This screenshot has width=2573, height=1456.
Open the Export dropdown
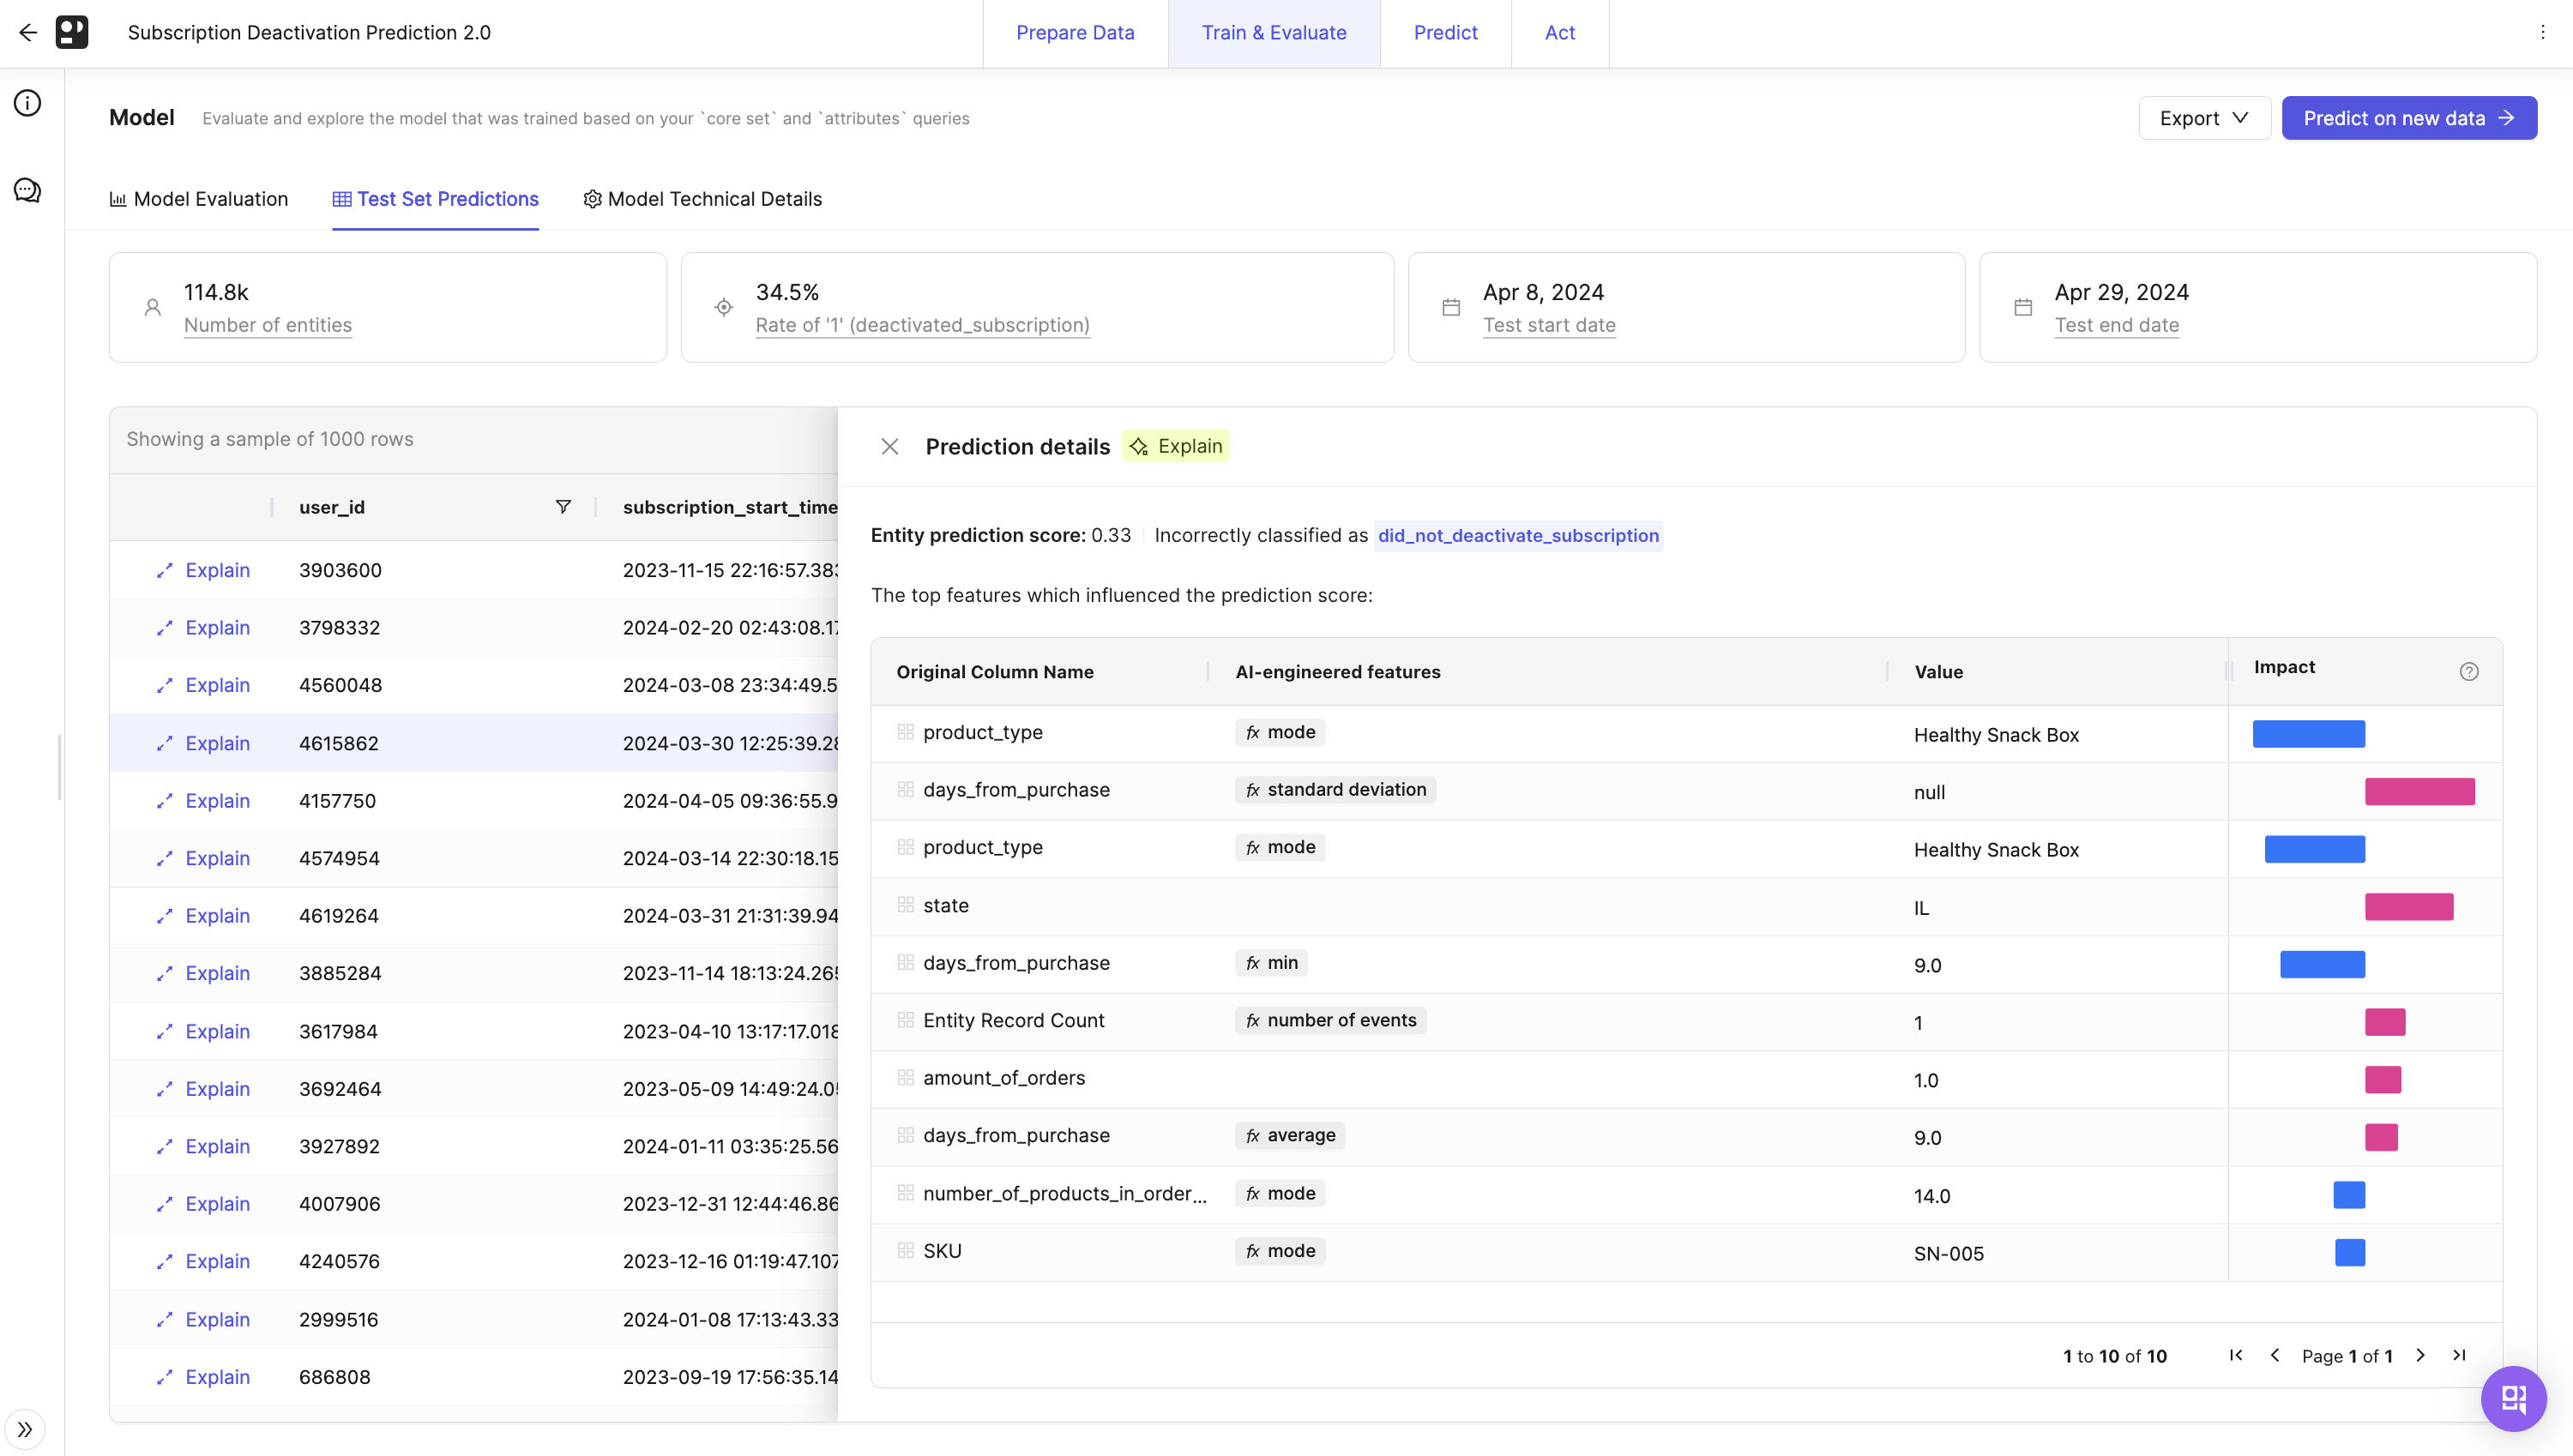click(2204, 118)
